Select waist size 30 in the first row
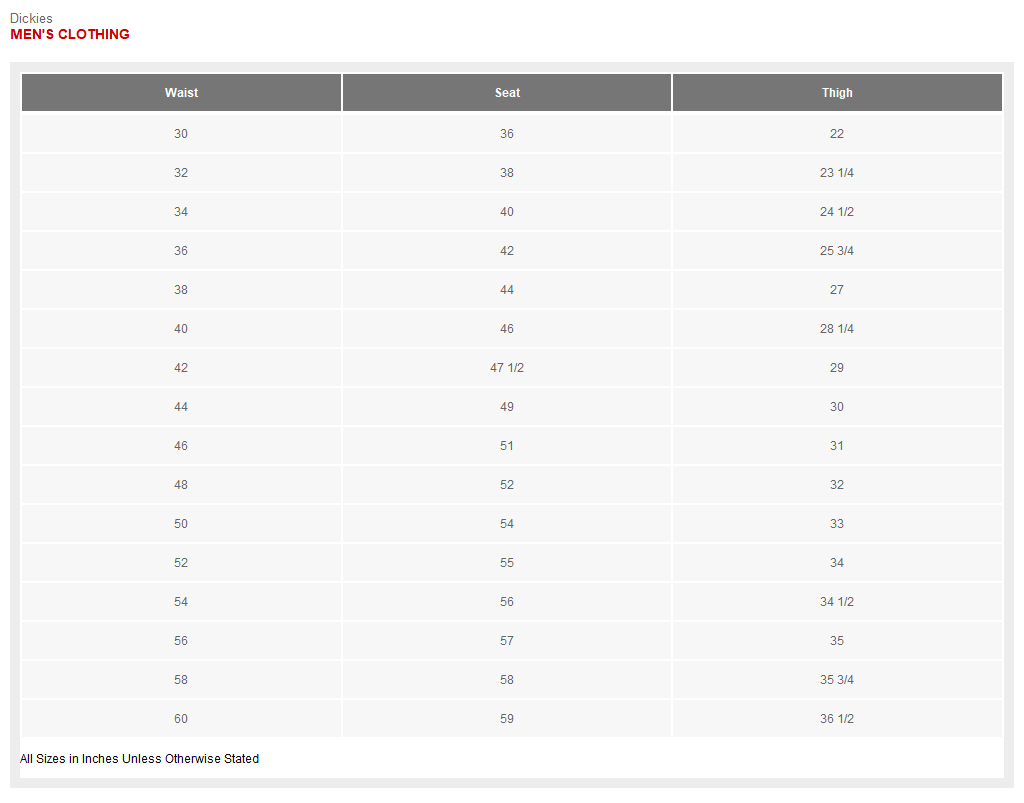The height and width of the screenshot is (803, 1024). (x=181, y=134)
